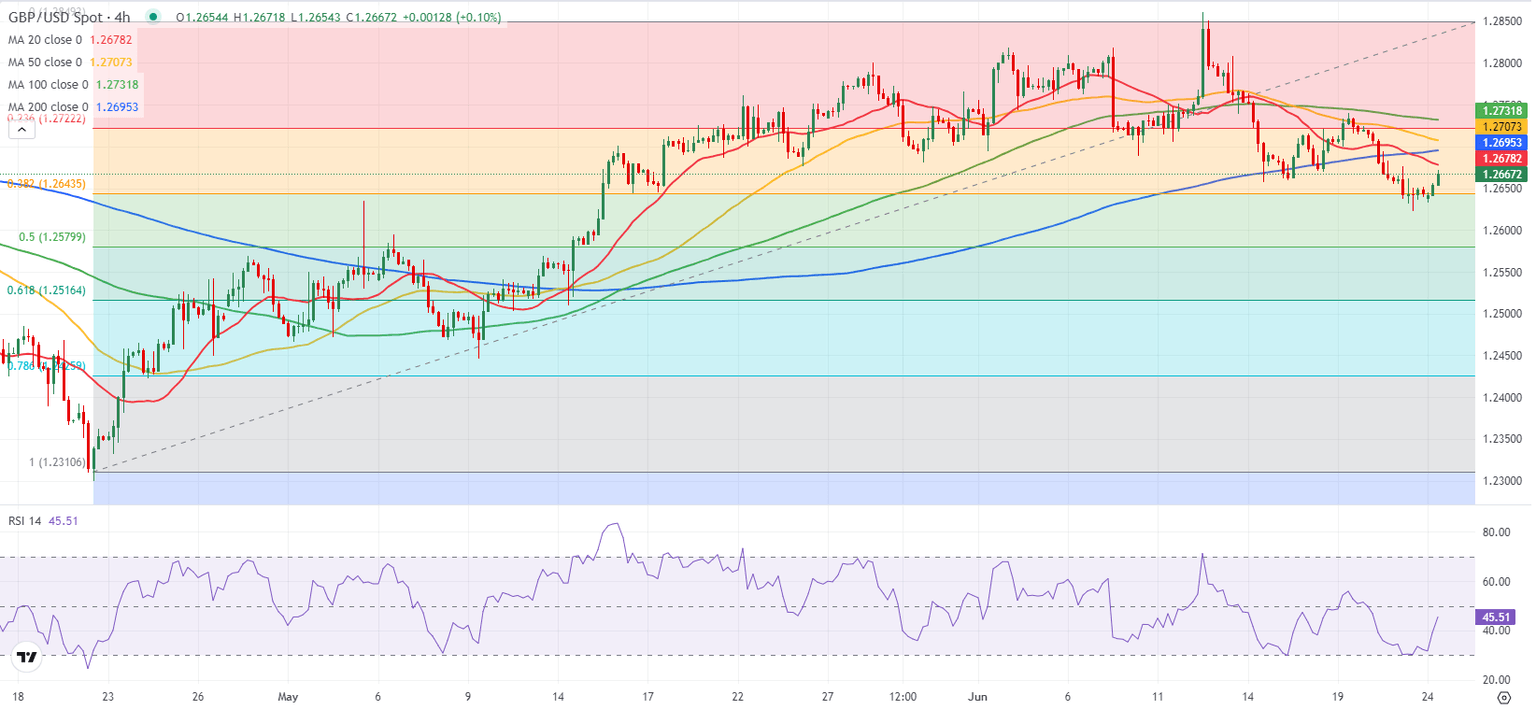Collapse the indicator legend with the arrow
1536x708 pixels.
(20, 128)
